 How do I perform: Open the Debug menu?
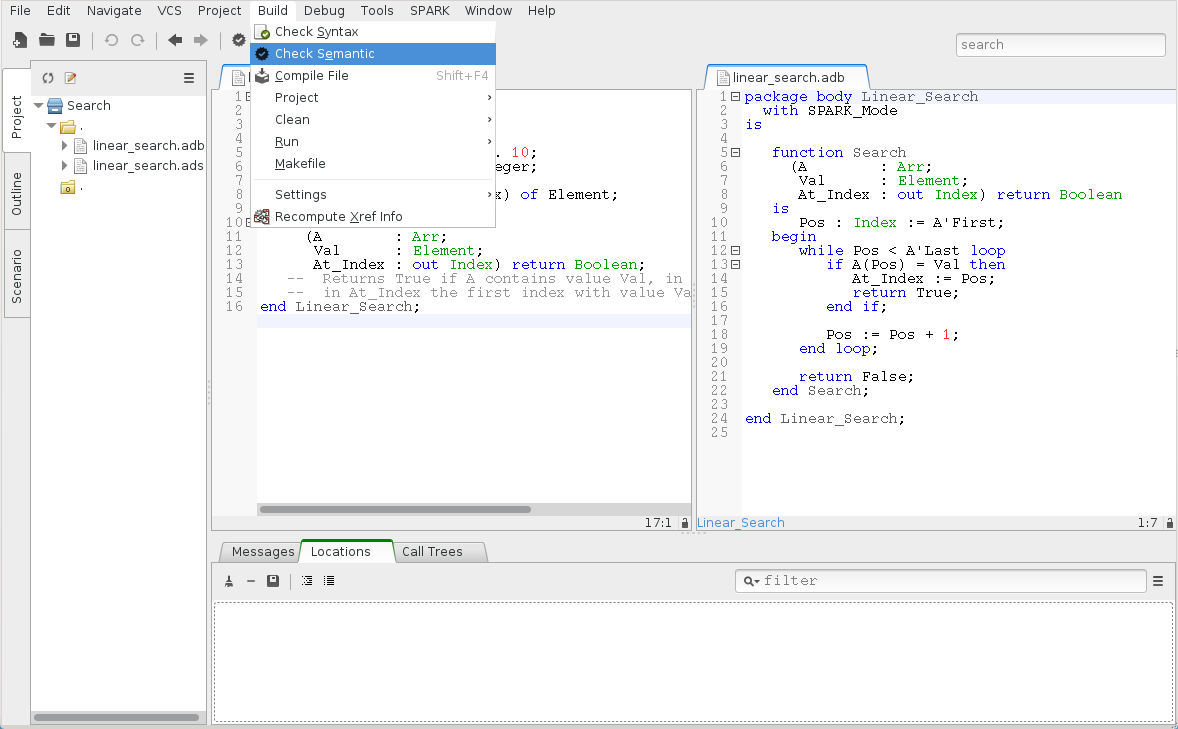(x=325, y=11)
